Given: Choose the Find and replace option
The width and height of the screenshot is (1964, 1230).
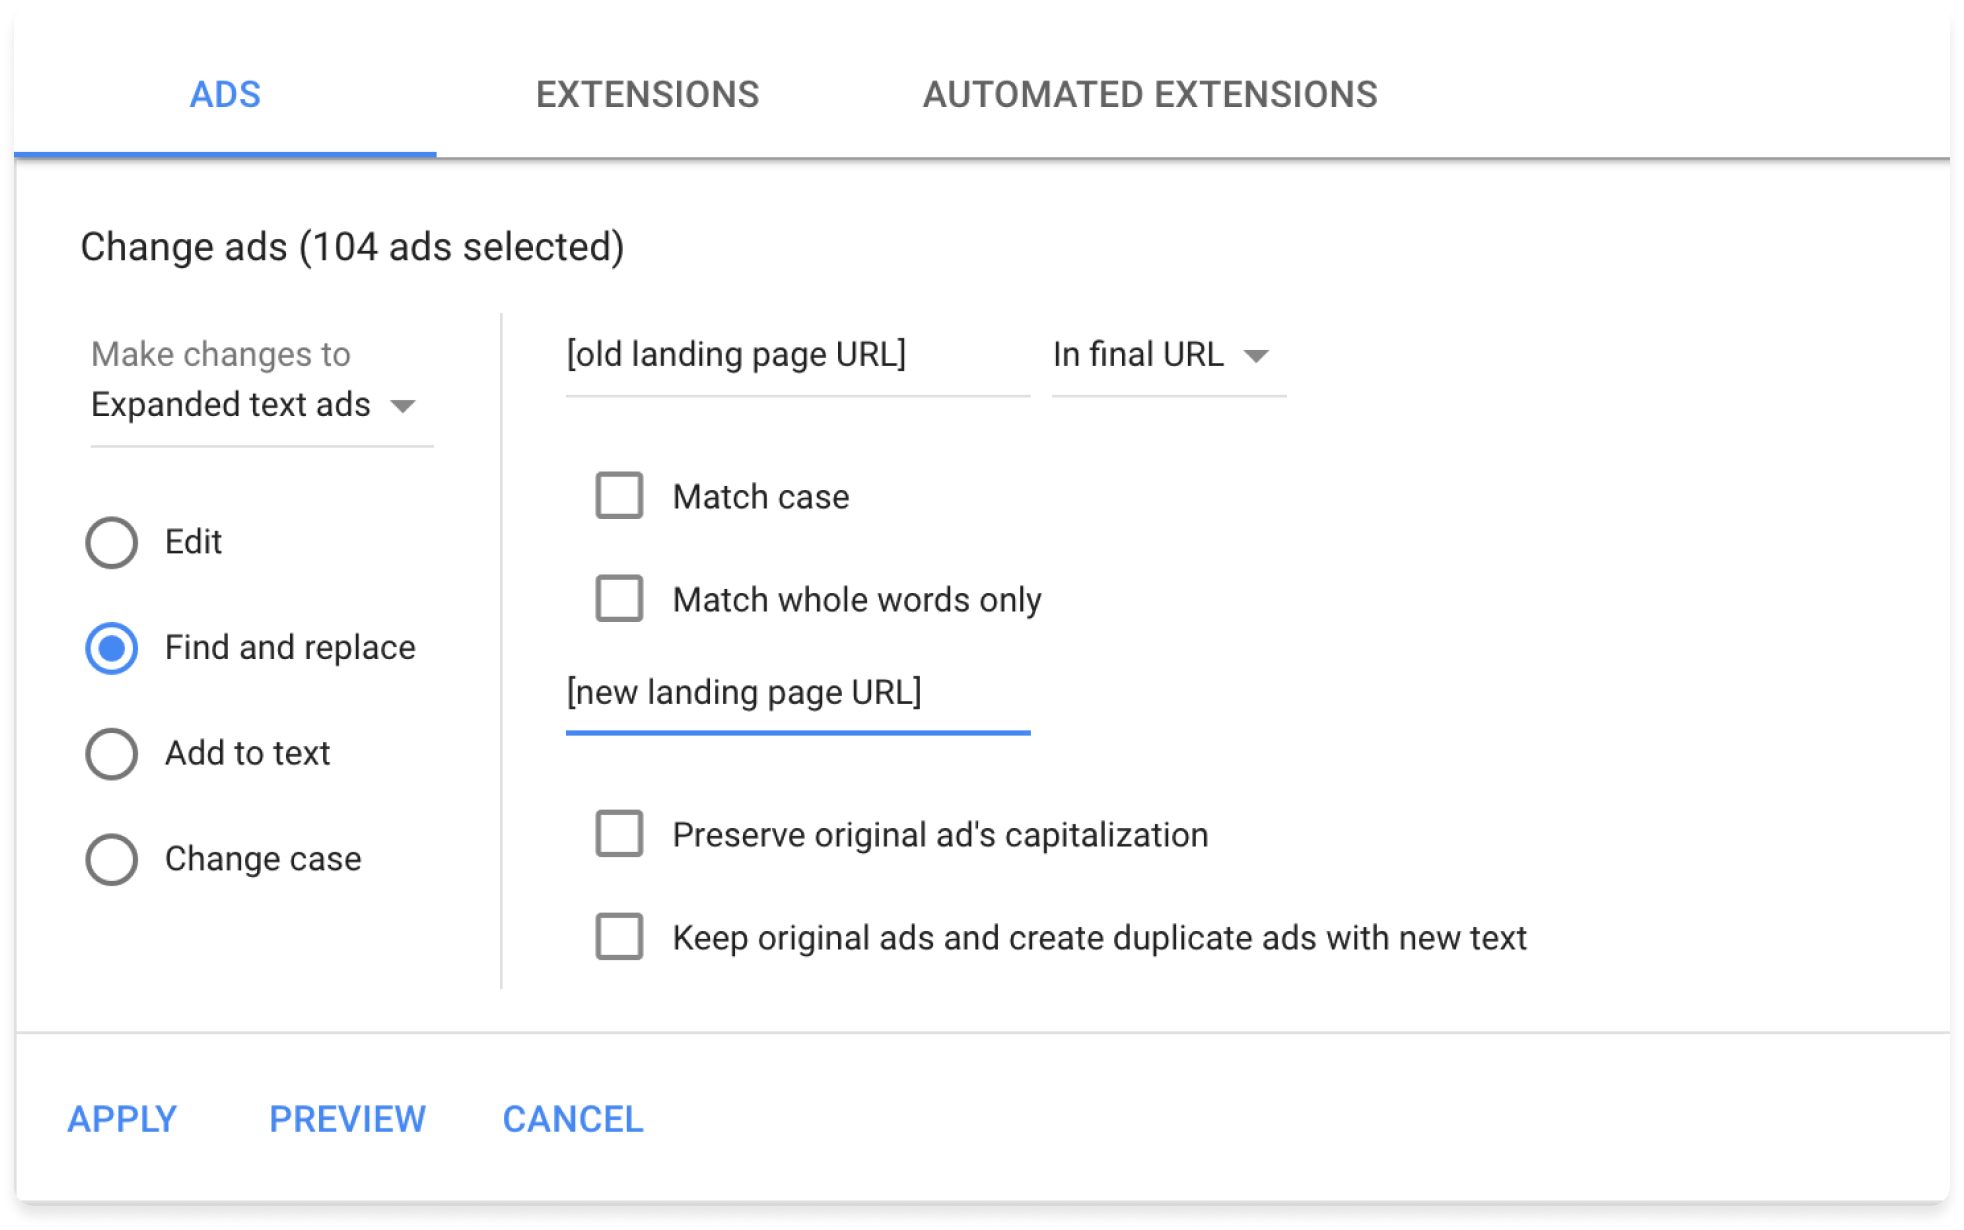Looking at the screenshot, I should click(x=112, y=649).
